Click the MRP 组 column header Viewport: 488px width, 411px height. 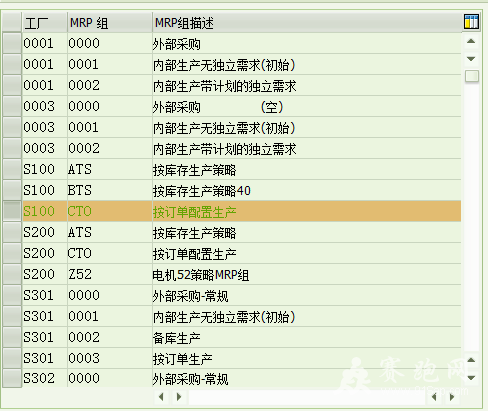pos(110,23)
